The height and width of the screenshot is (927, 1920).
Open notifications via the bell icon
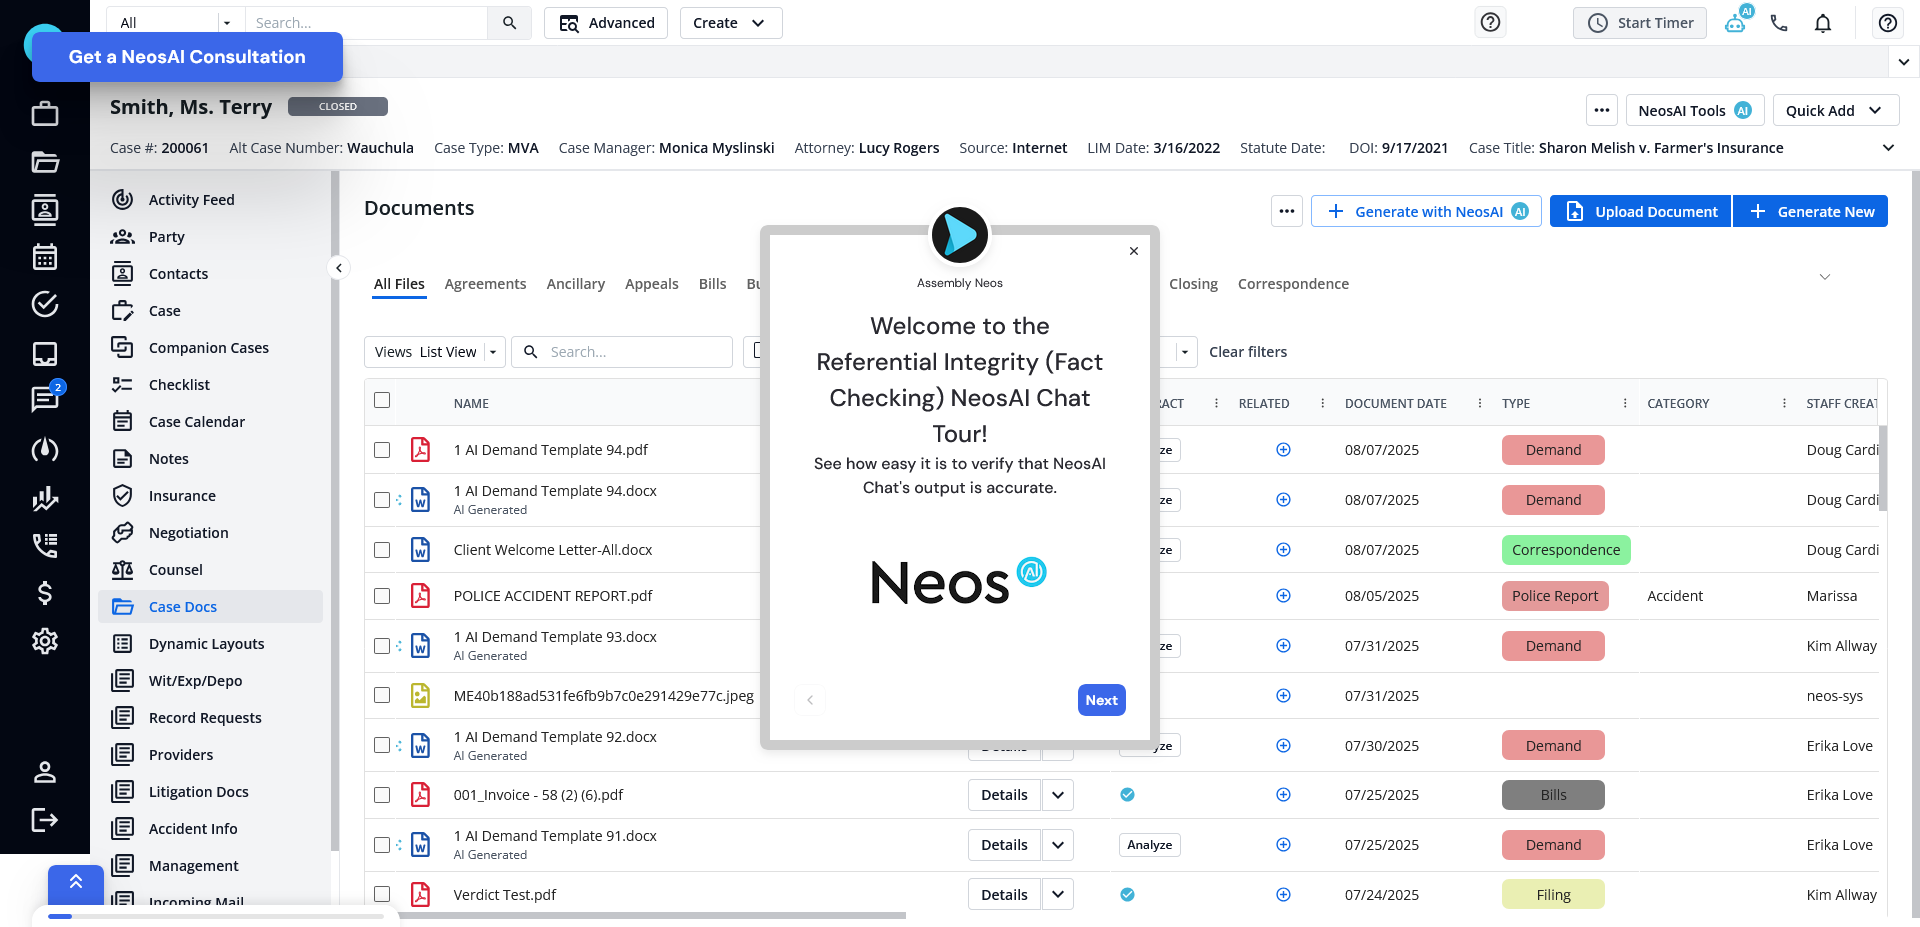pos(1823,22)
